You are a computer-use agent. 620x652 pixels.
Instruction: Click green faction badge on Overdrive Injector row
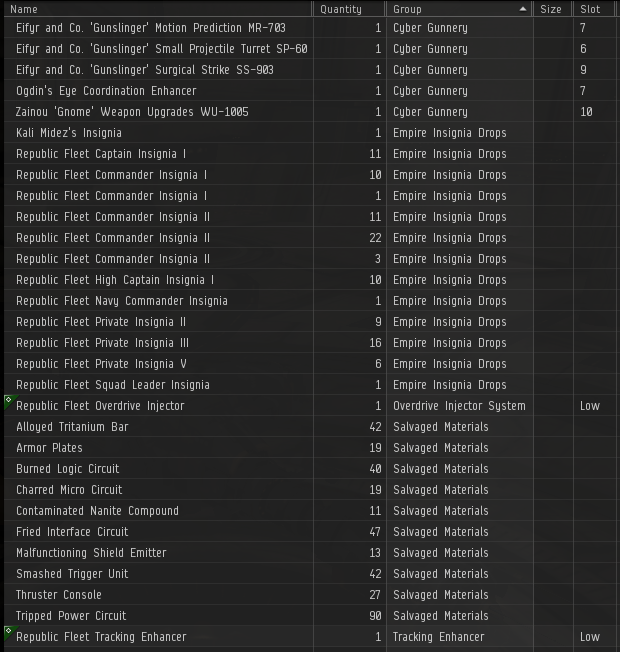(8, 400)
